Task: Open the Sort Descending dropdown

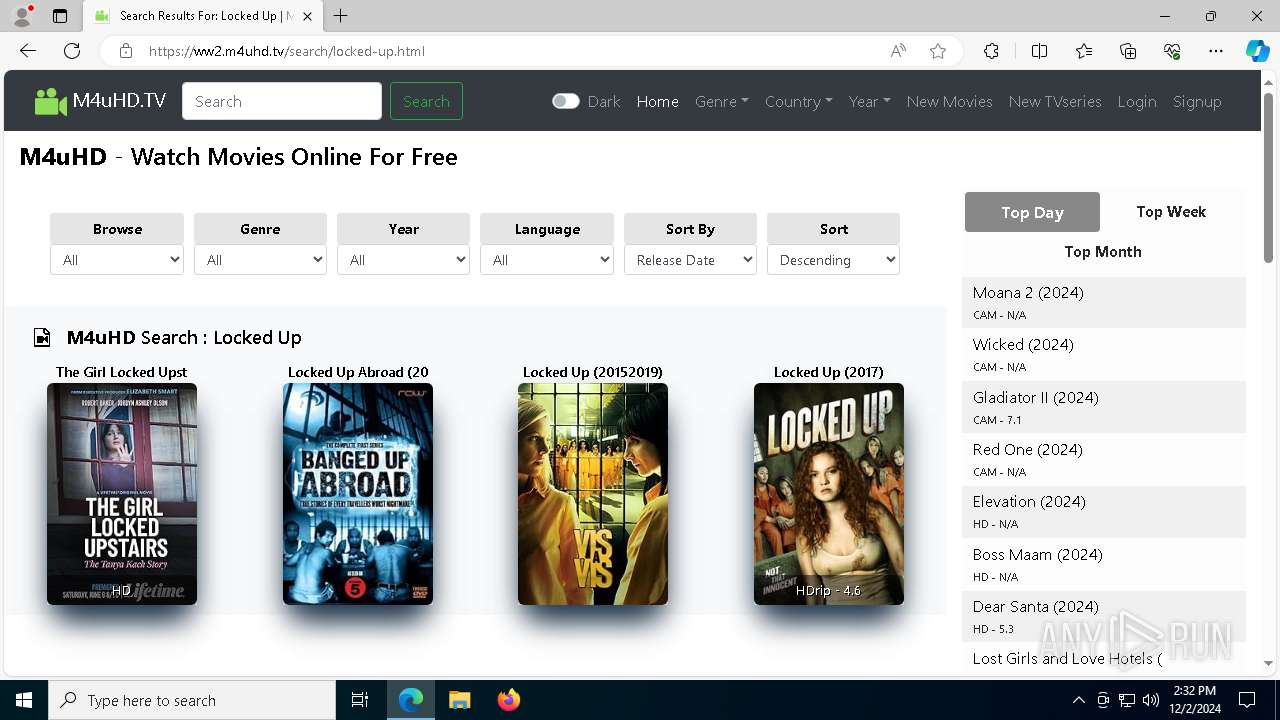Action: 834,260
